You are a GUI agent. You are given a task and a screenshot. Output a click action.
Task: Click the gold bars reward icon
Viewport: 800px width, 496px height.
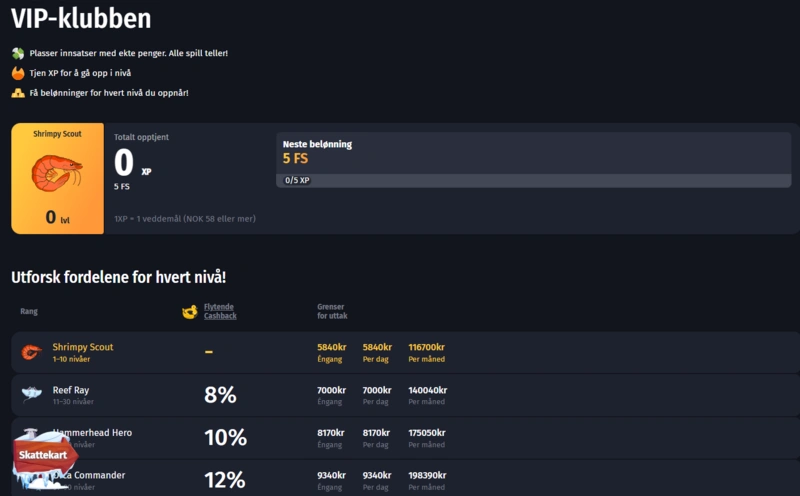click(x=18, y=93)
